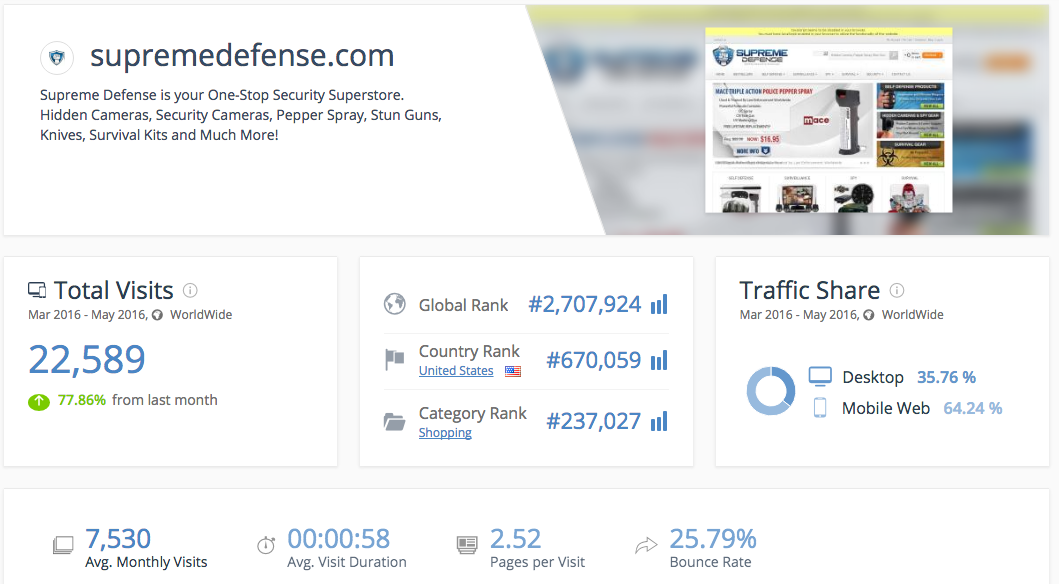Click the country rank value #670,059
Viewport: 1059px width, 584px height.
594,361
